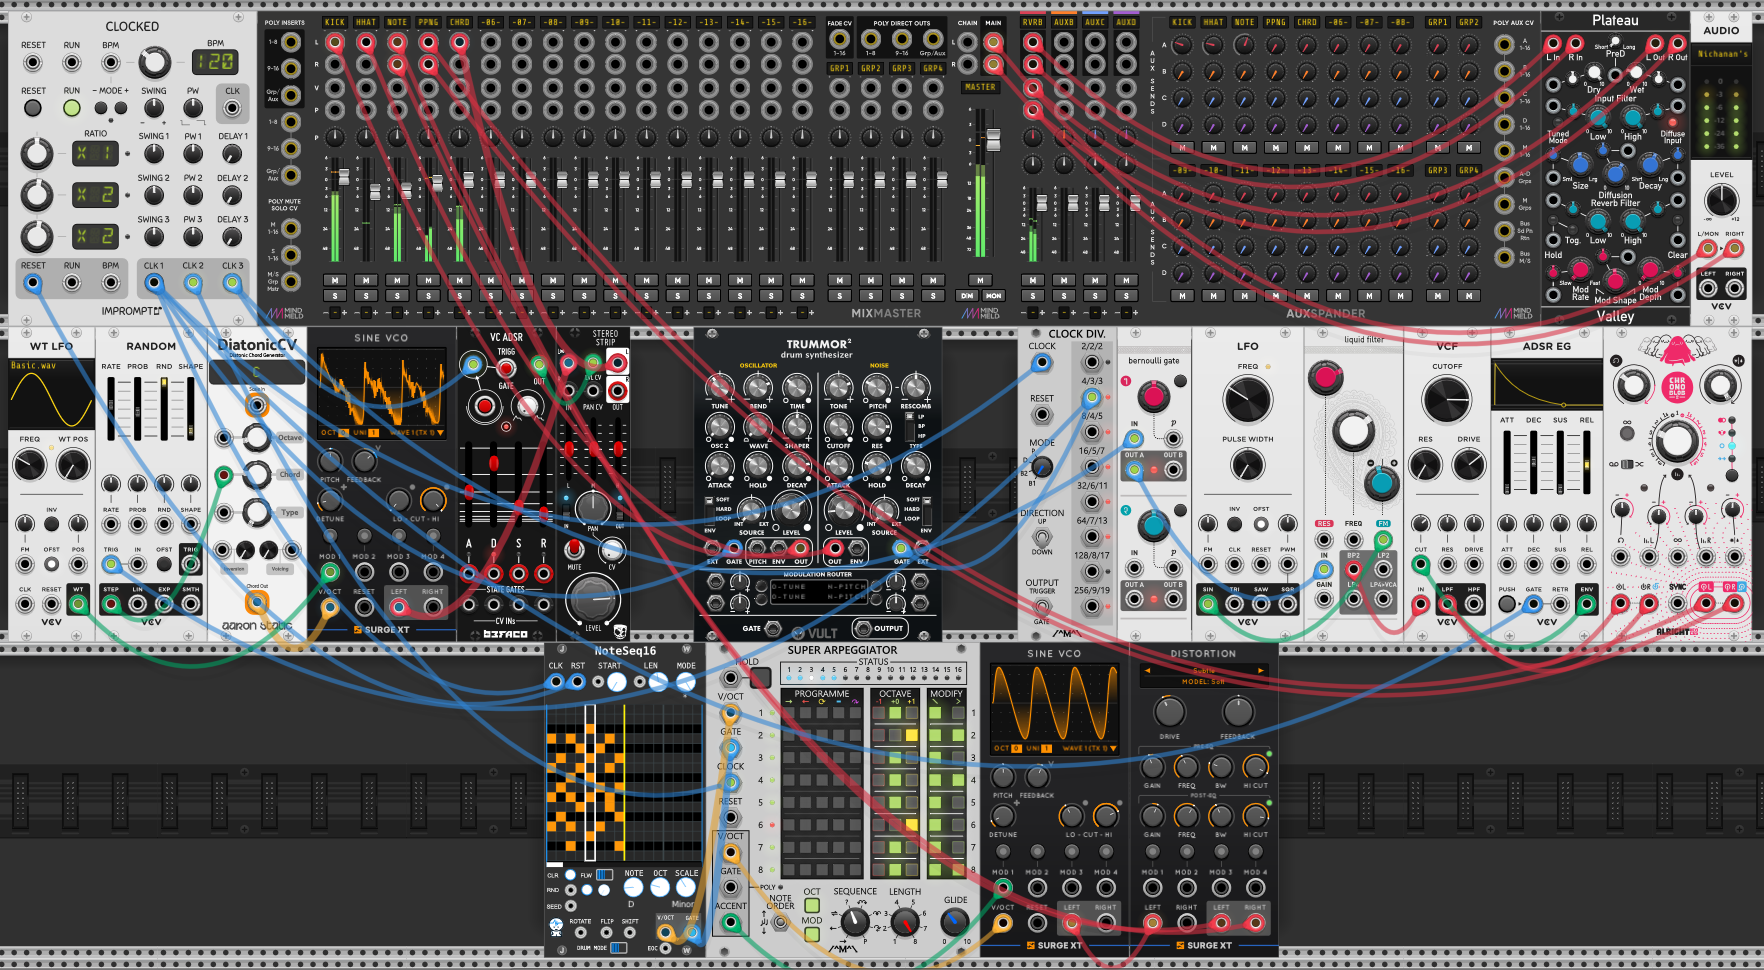Image resolution: width=1764 pixels, height=970 pixels.
Task: Click the WT LFO FREQ knob
Action: [30, 464]
